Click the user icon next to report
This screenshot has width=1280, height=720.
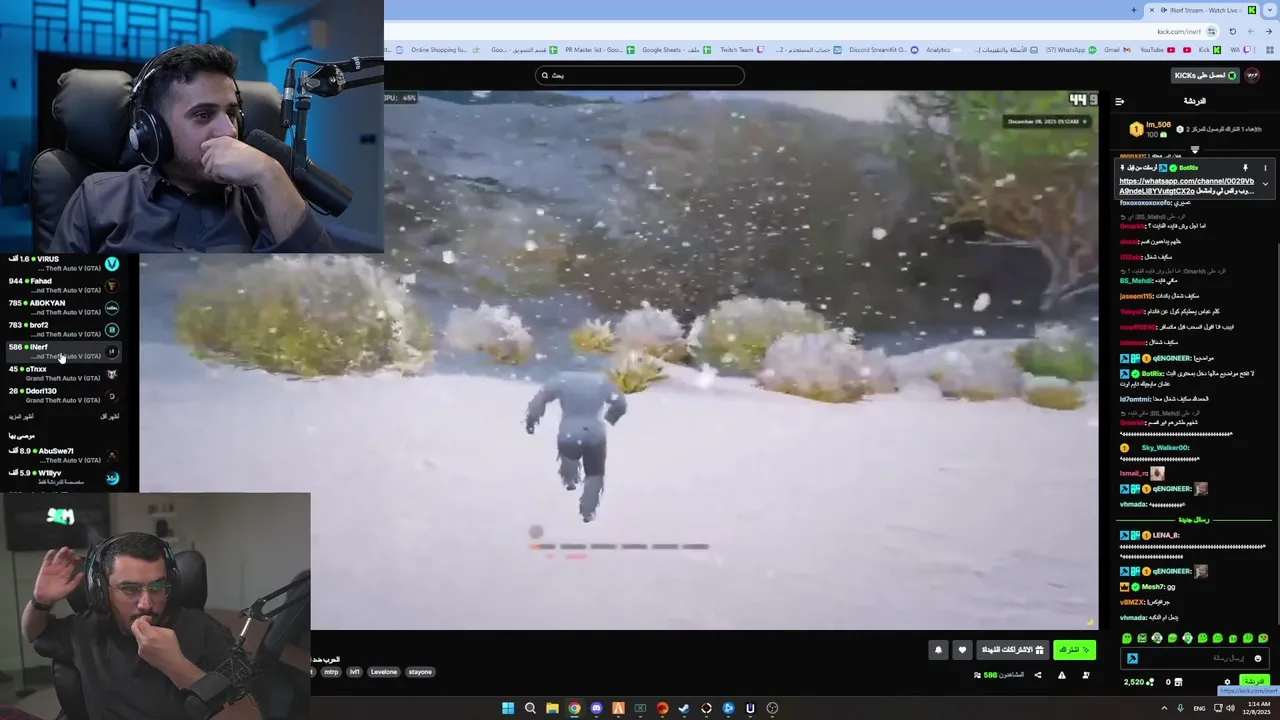pos(1086,675)
